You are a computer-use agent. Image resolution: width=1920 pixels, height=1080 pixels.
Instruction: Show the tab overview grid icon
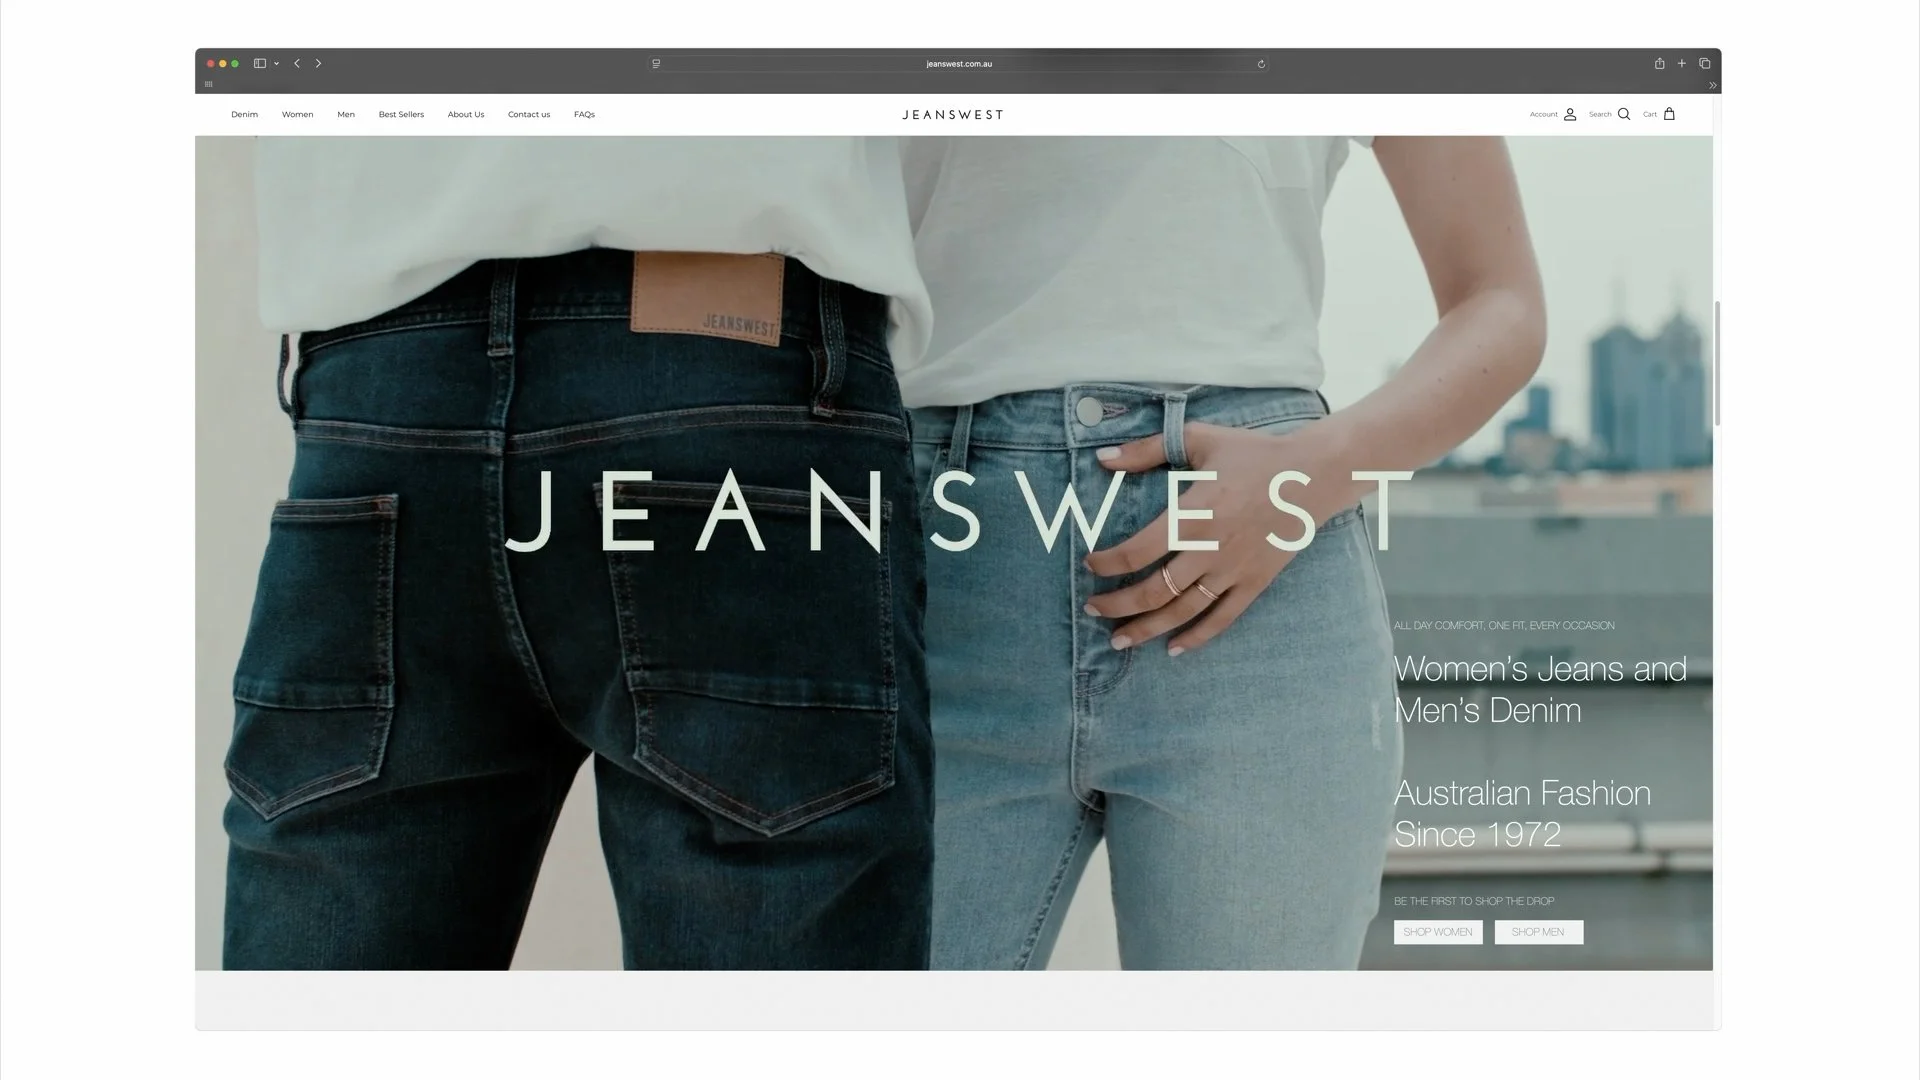click(x=1705, y=63)
